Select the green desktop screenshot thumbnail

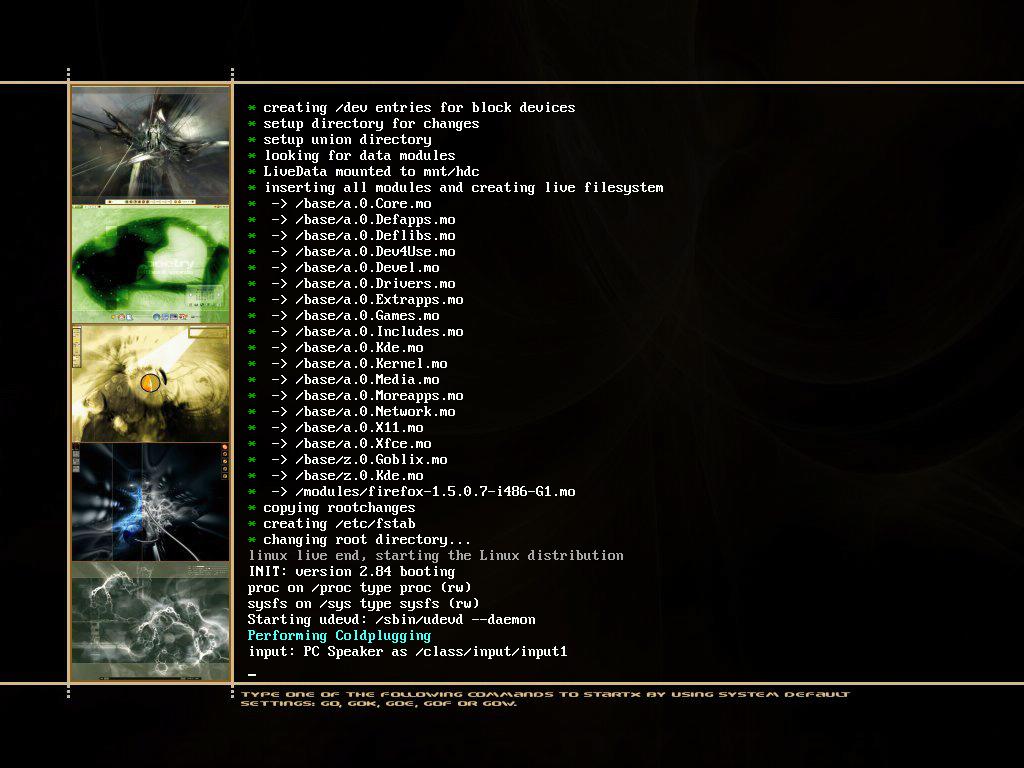(151, 264)
